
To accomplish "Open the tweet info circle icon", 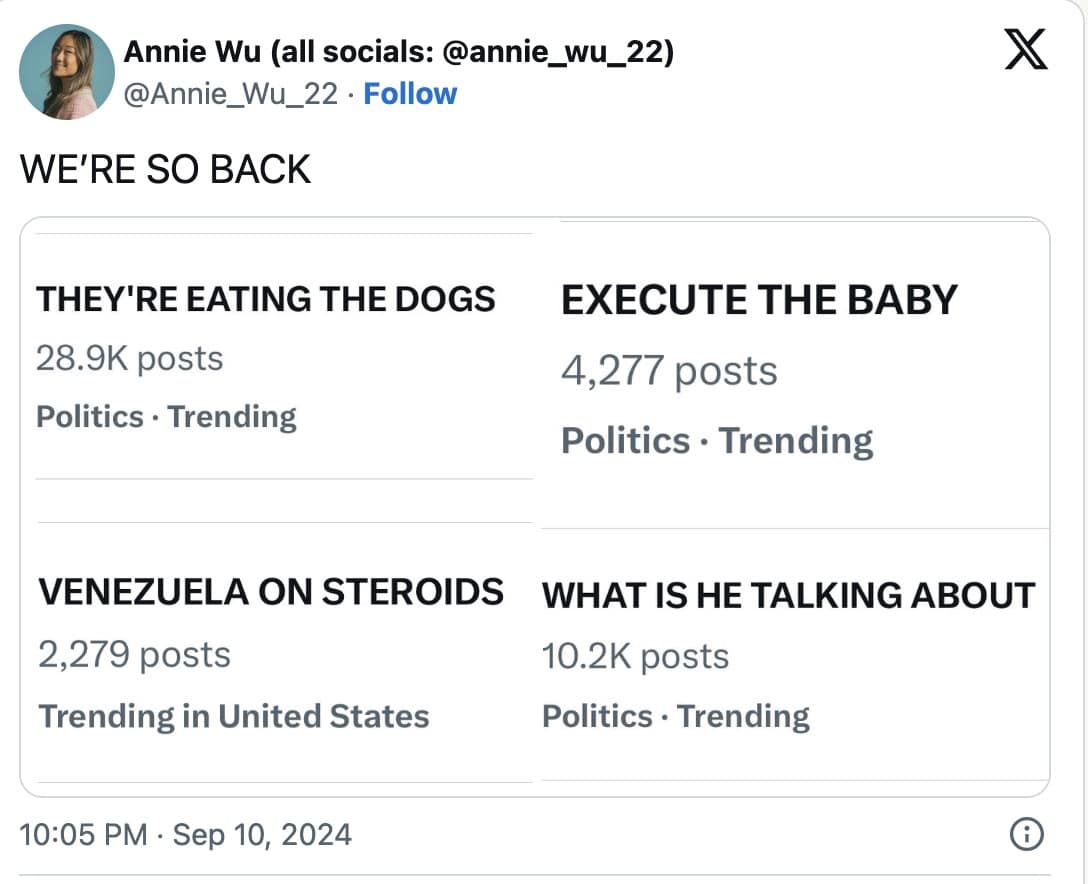I will 1028,834.
